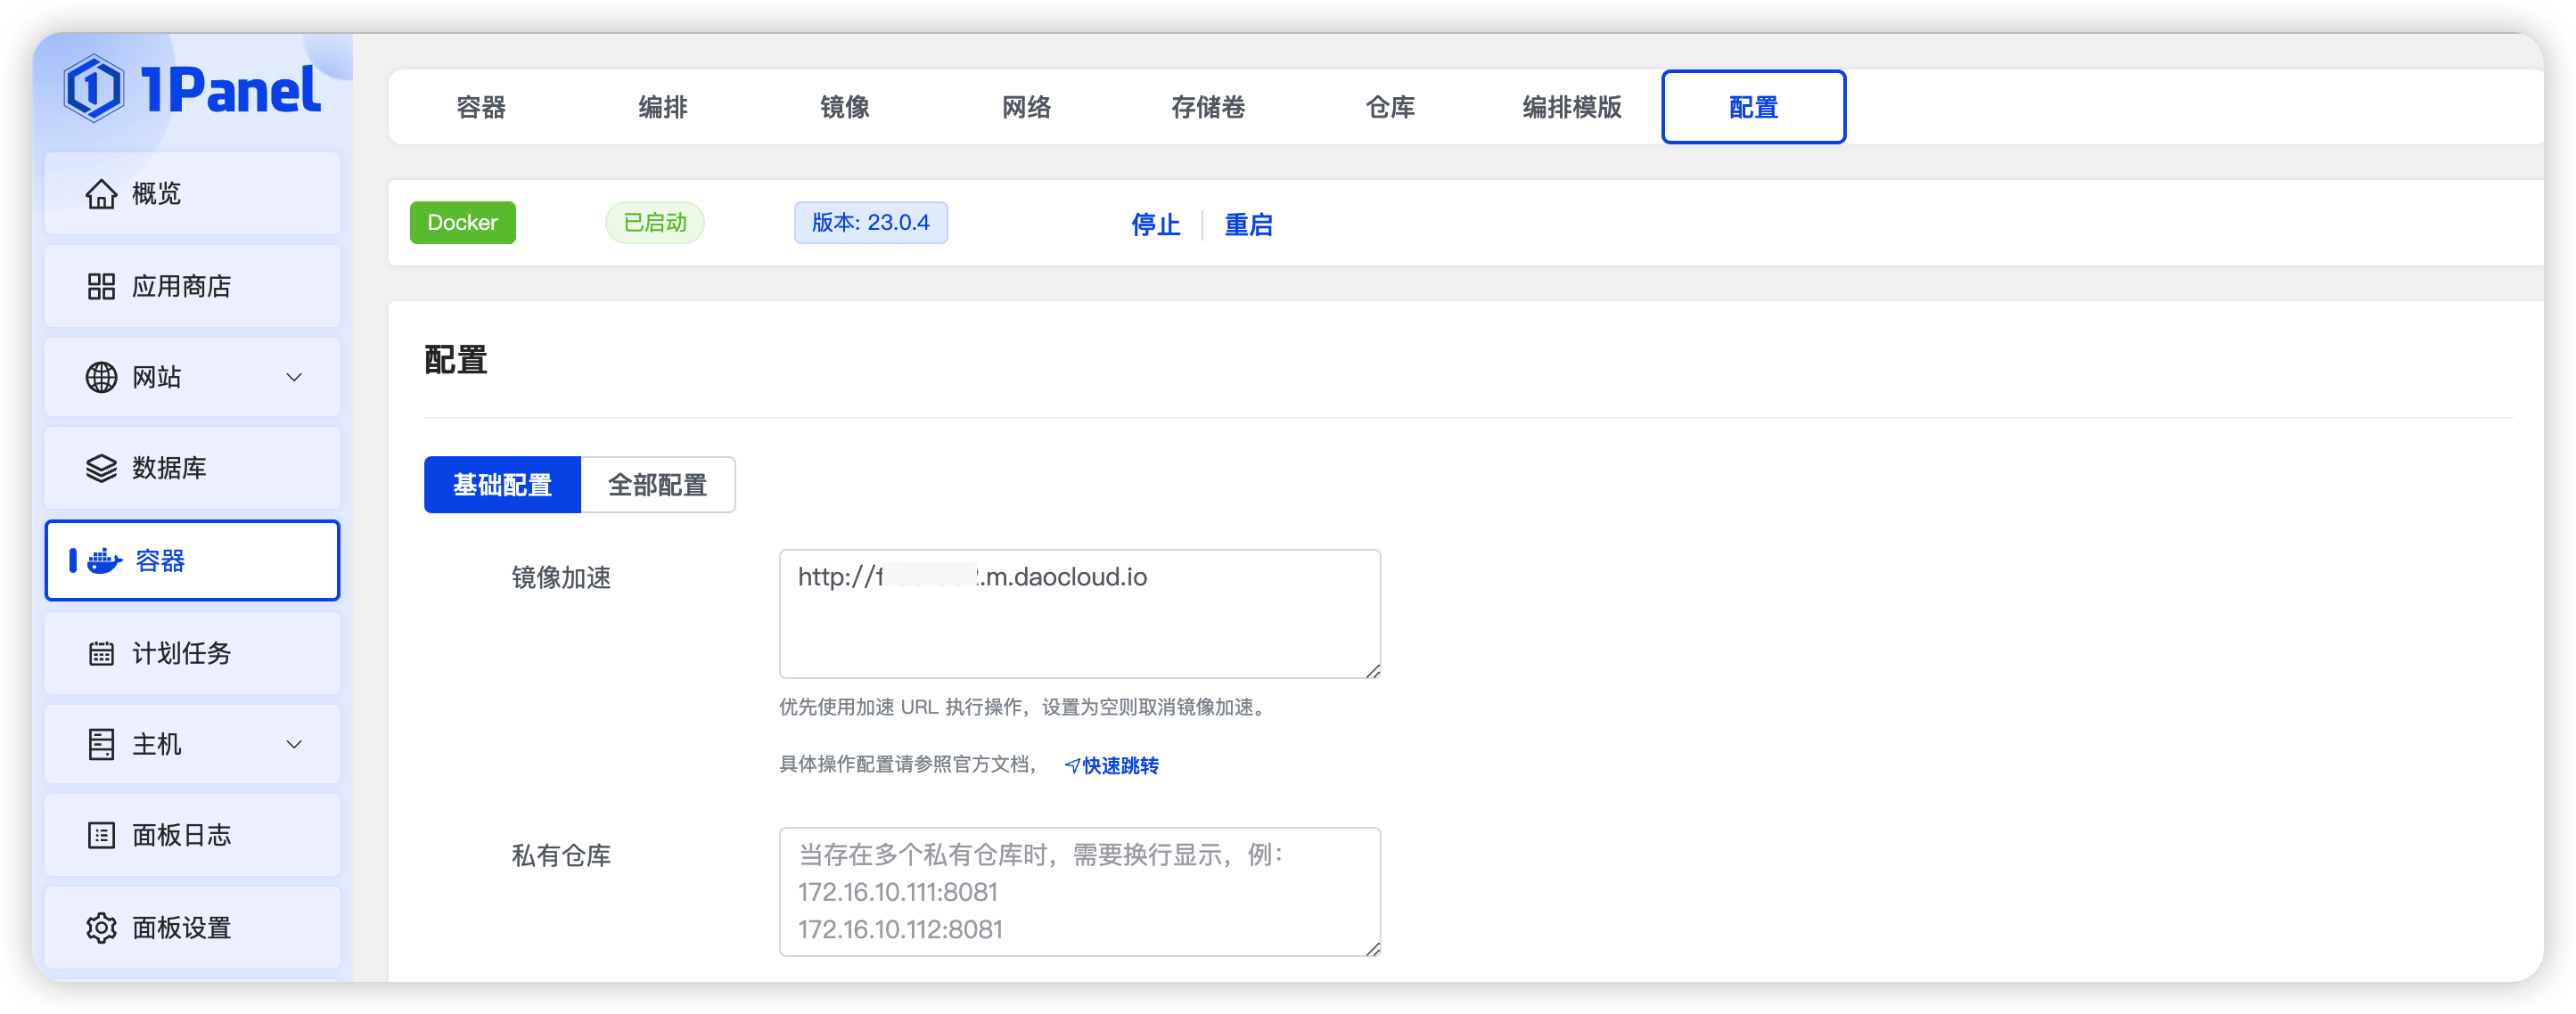Click the 应用商店 app store icon
This screenshot has width=2576, height=1014.
pos(101,286)
